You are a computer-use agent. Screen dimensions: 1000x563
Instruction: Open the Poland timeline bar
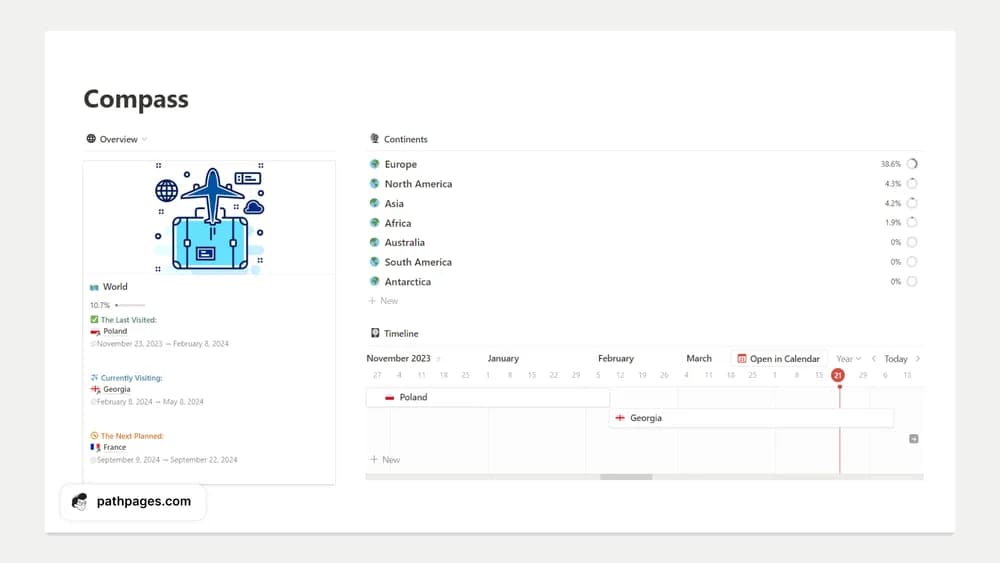point(488,397)
